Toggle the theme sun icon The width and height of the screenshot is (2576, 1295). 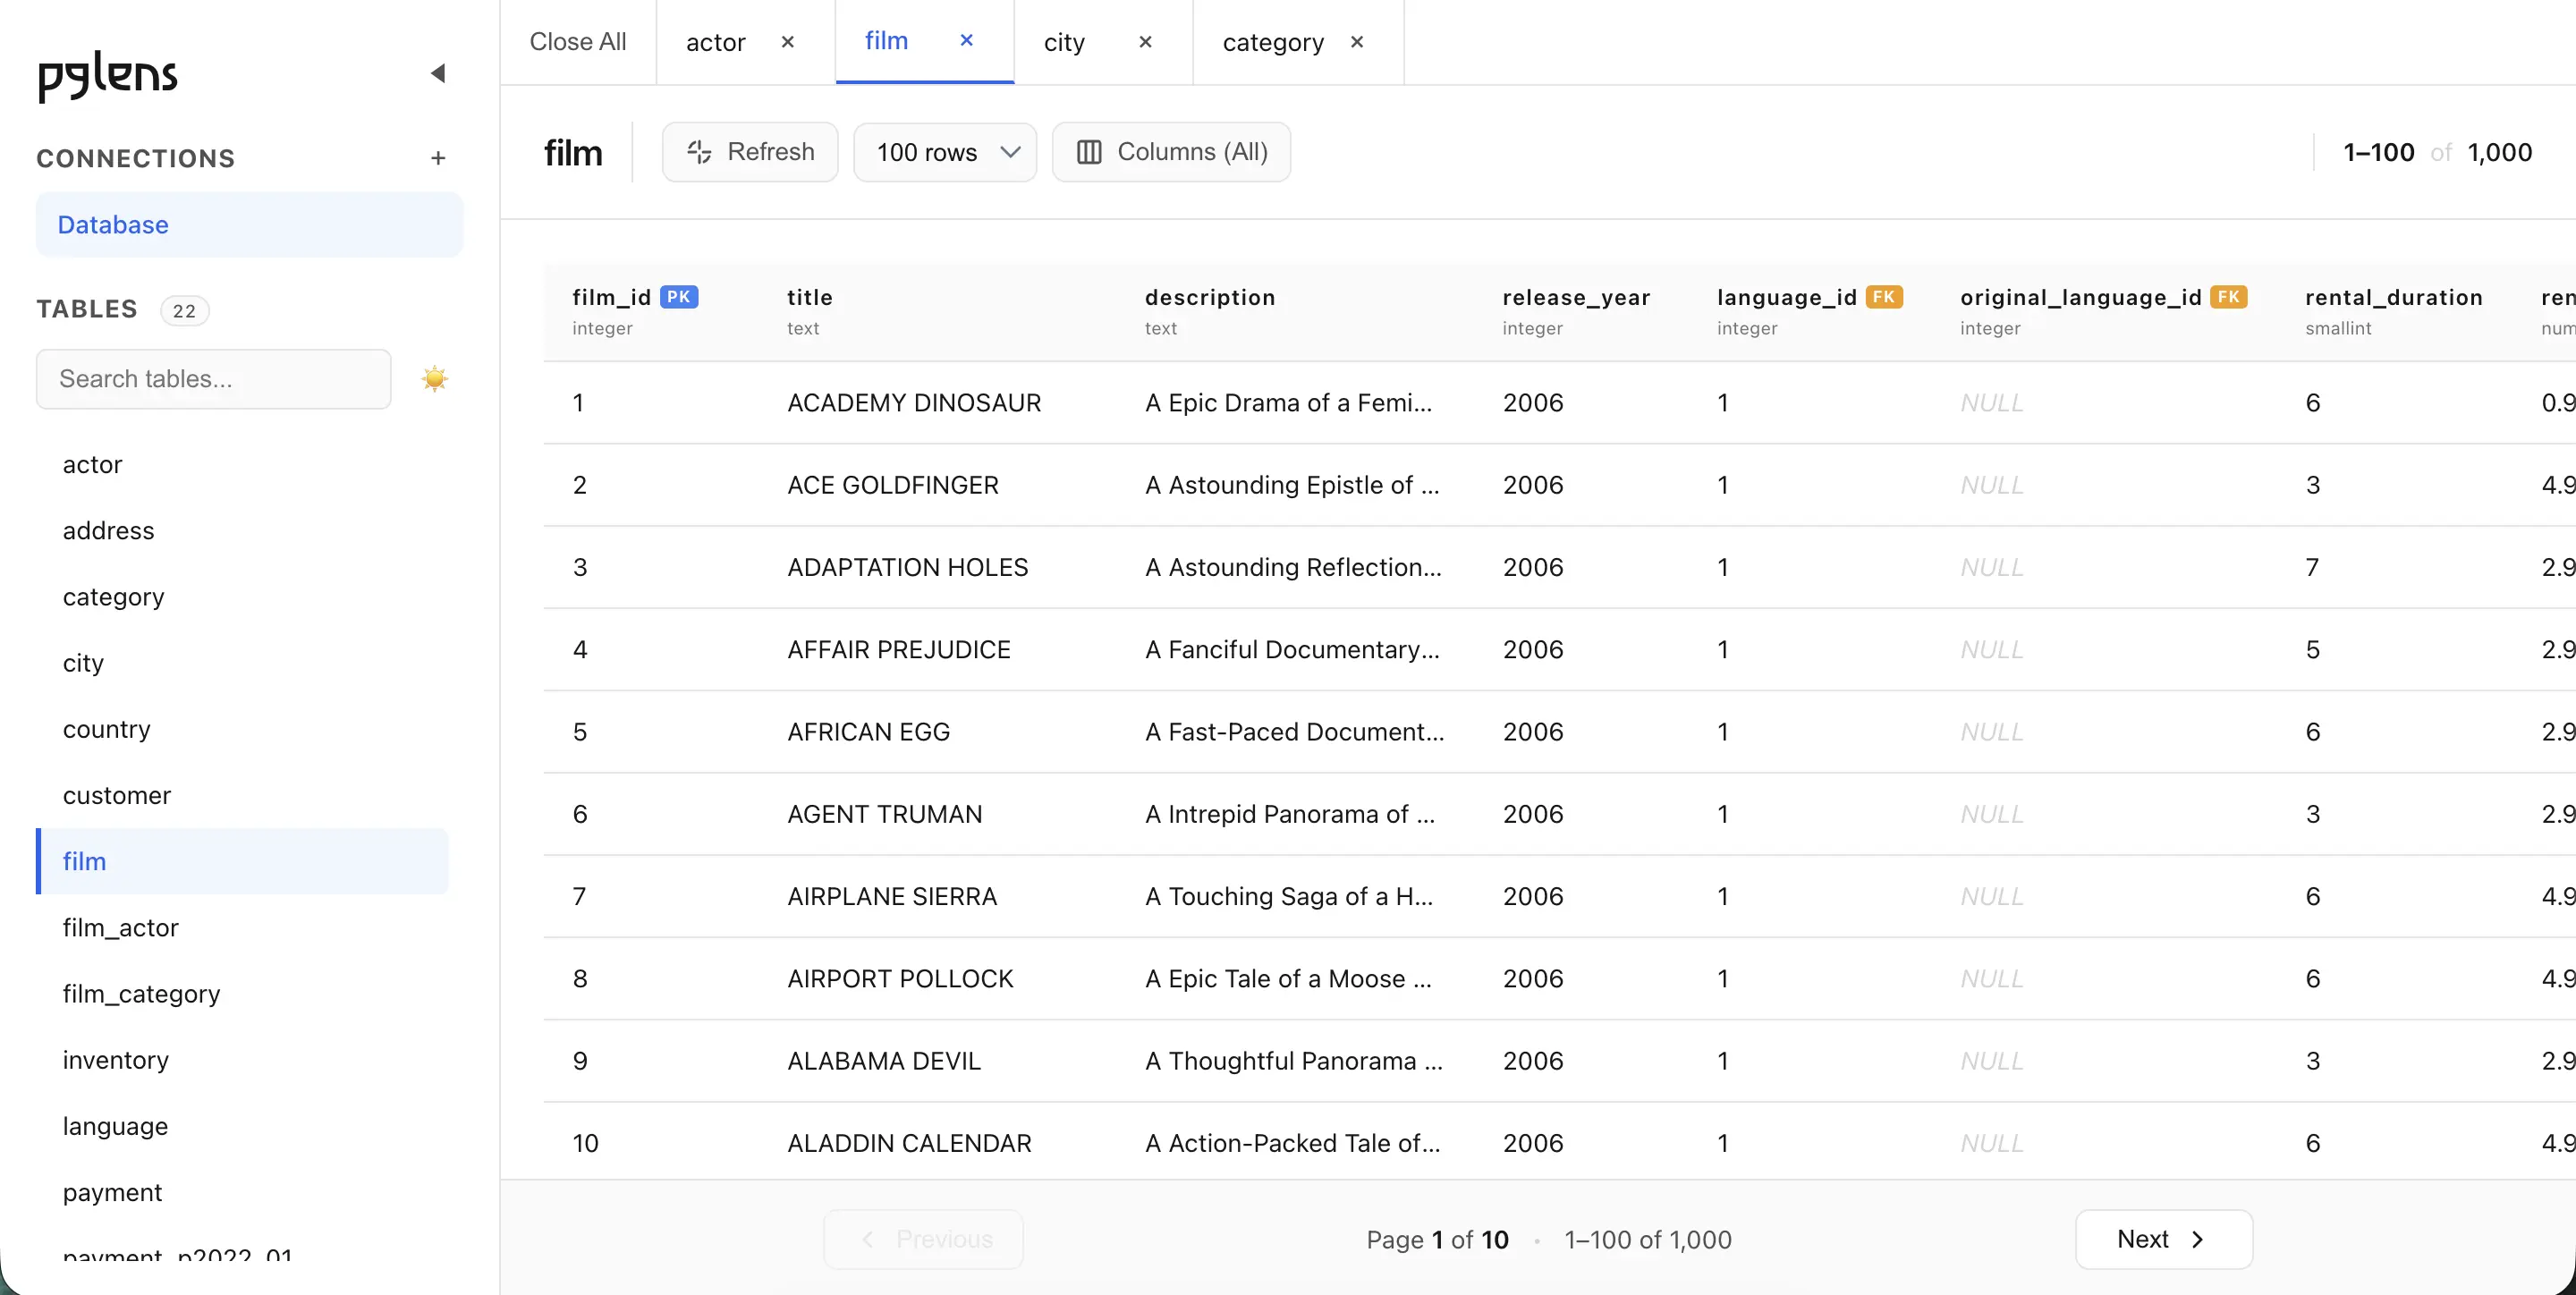(435, 378)
